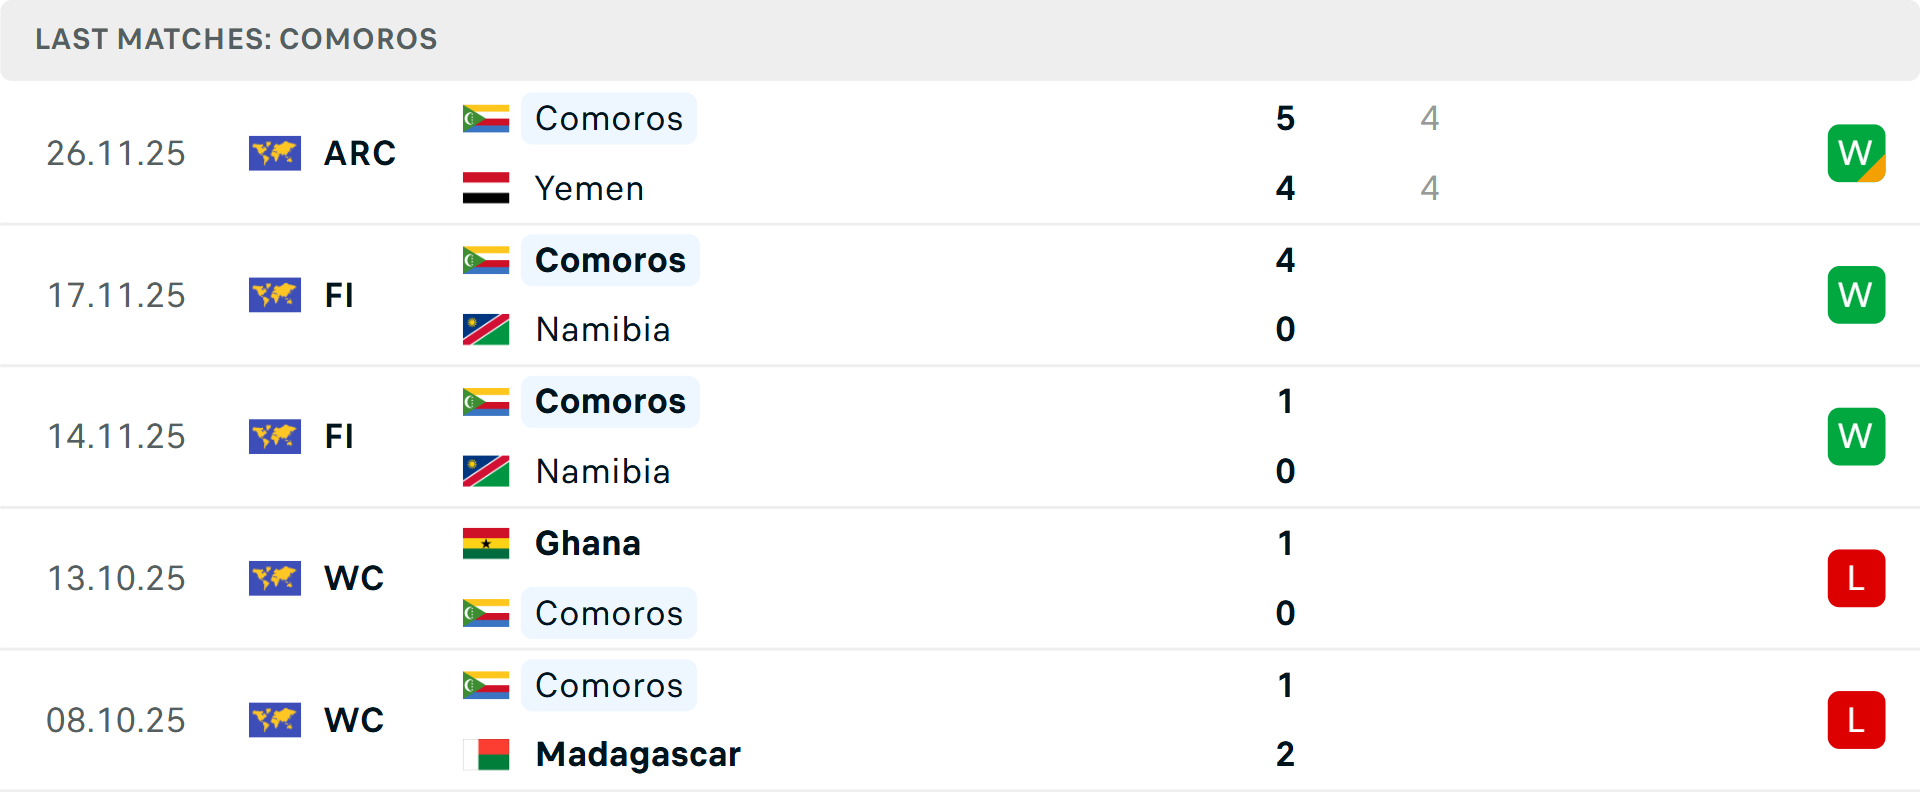Click world competition icon beside ARC
Viewport: 1920px width, 792px height.
[275, 153]
